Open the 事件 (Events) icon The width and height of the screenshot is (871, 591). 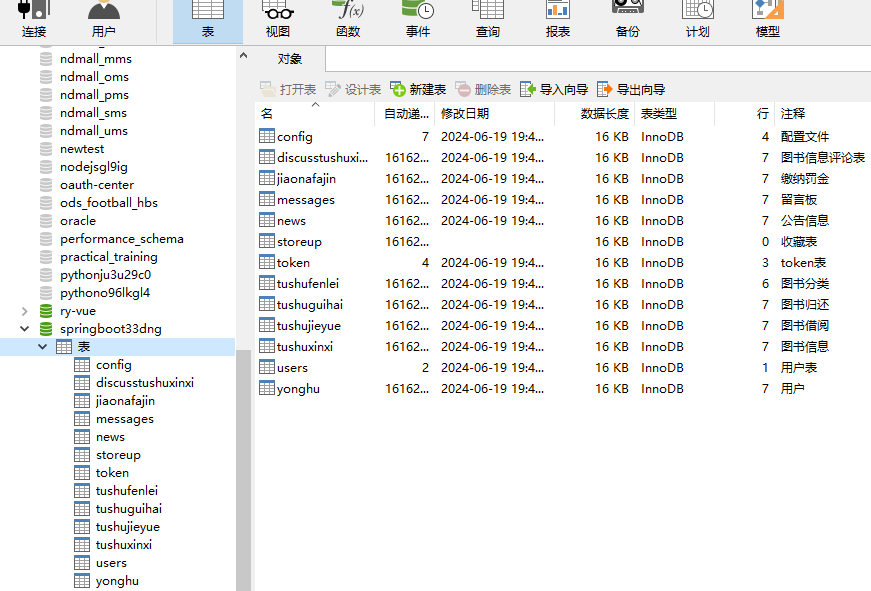(x=417, y=18)
